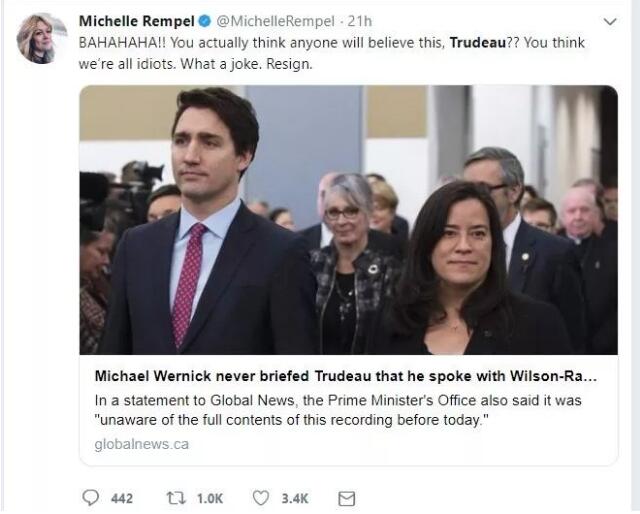Click the 442 replies count
The width and height of the screenshot is (640, 514).
[x=121, y=498]
